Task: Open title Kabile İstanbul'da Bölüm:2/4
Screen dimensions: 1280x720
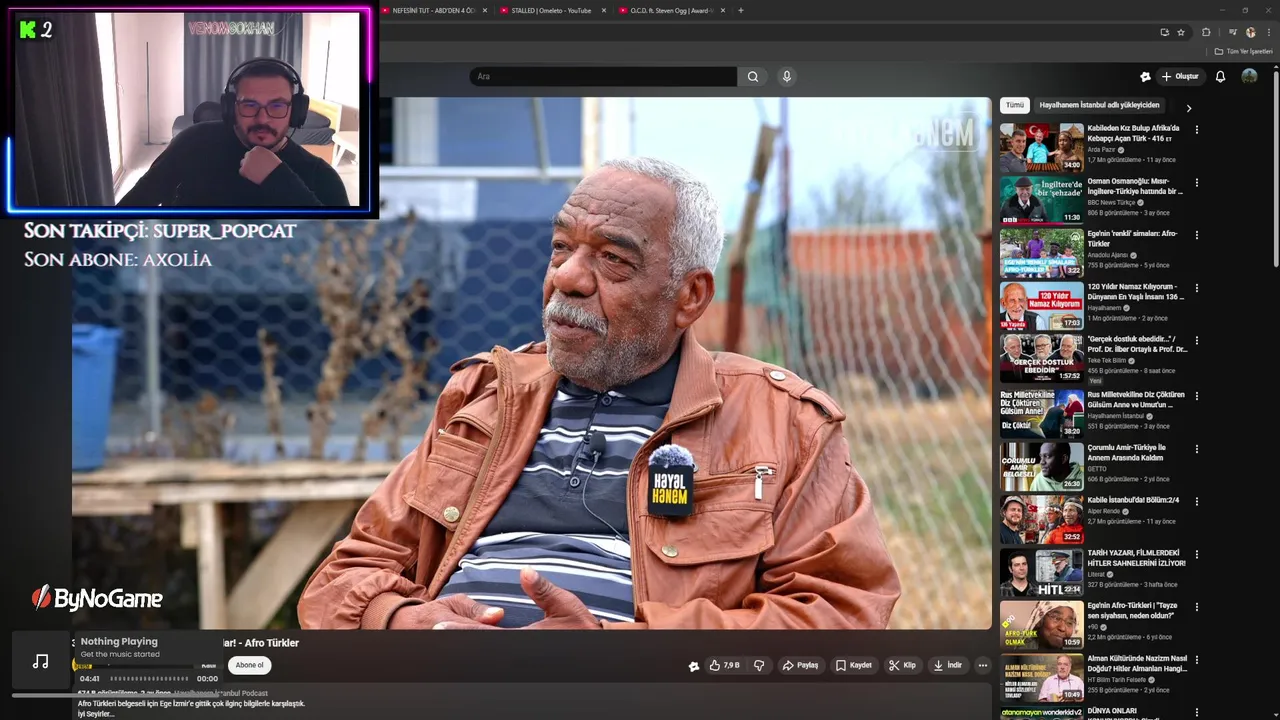Action: click(x=1133, y=500)
